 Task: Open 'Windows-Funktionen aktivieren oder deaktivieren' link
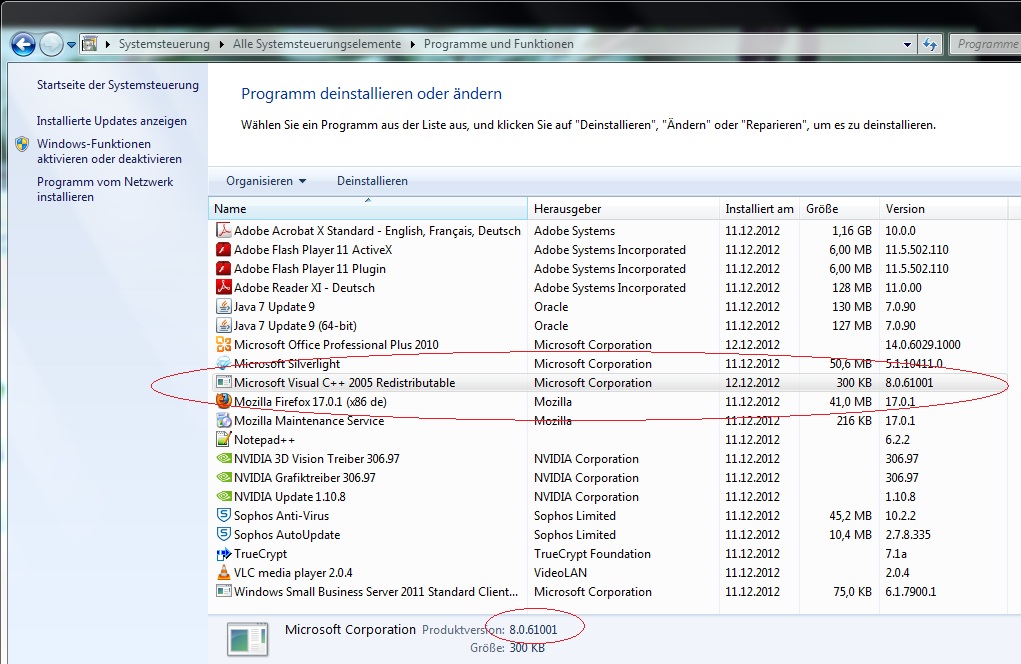click(109, 151)
